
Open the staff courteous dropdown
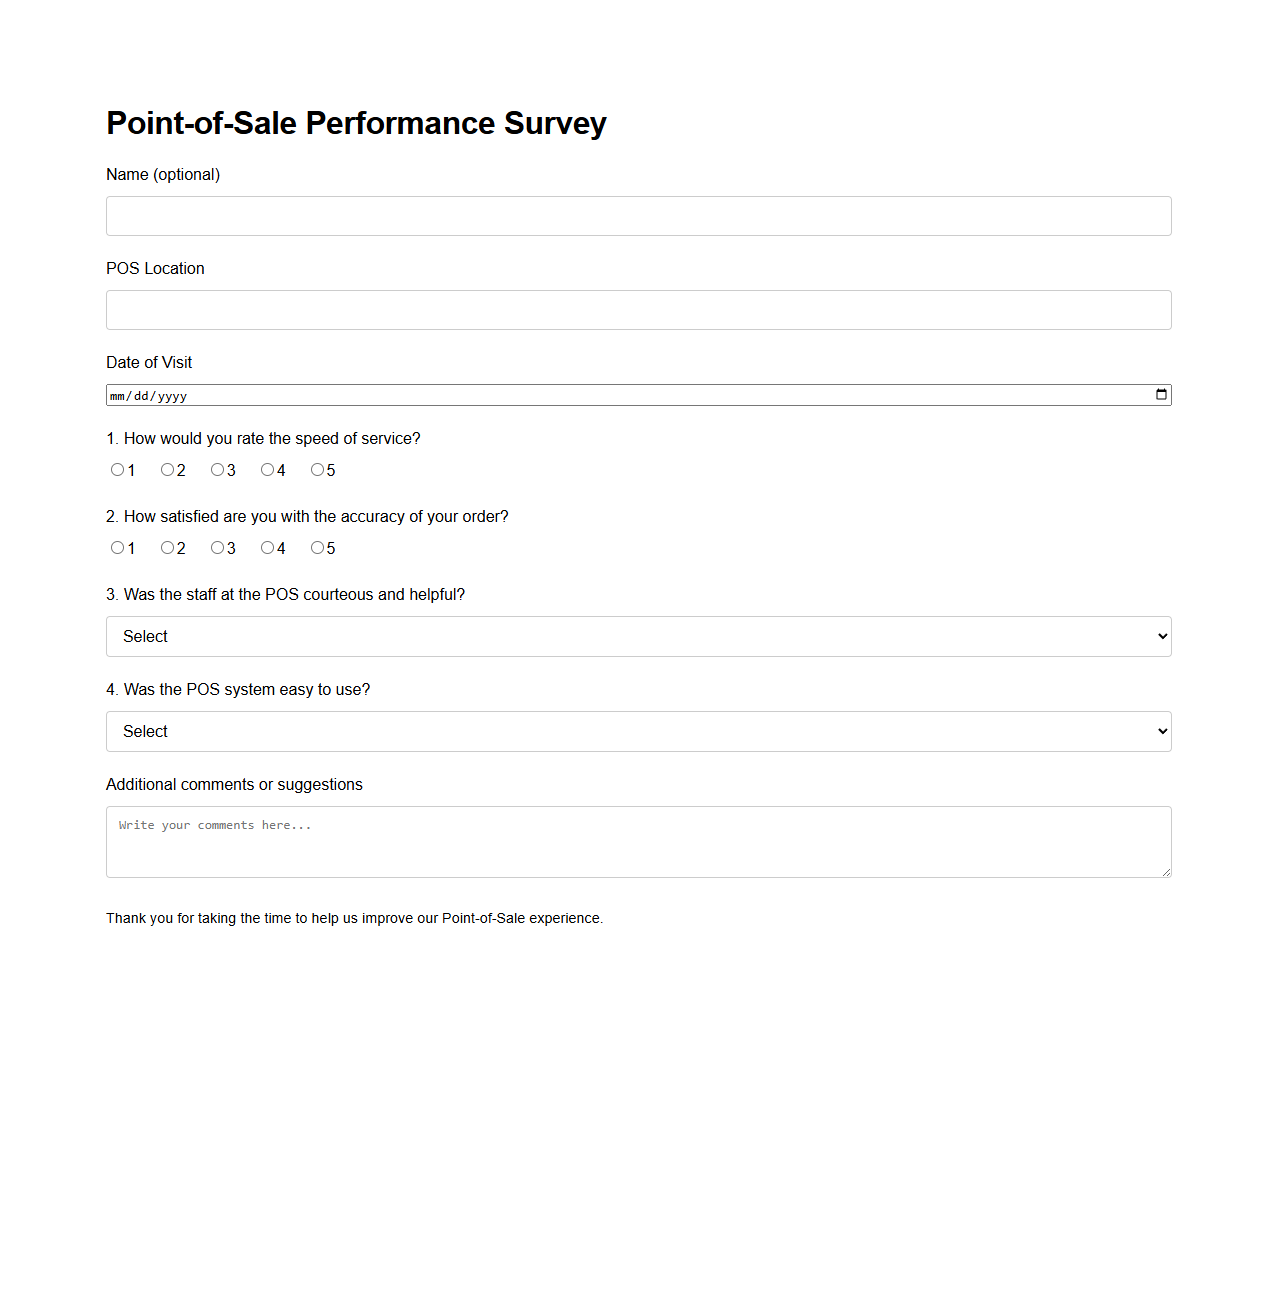click(638, 636)
